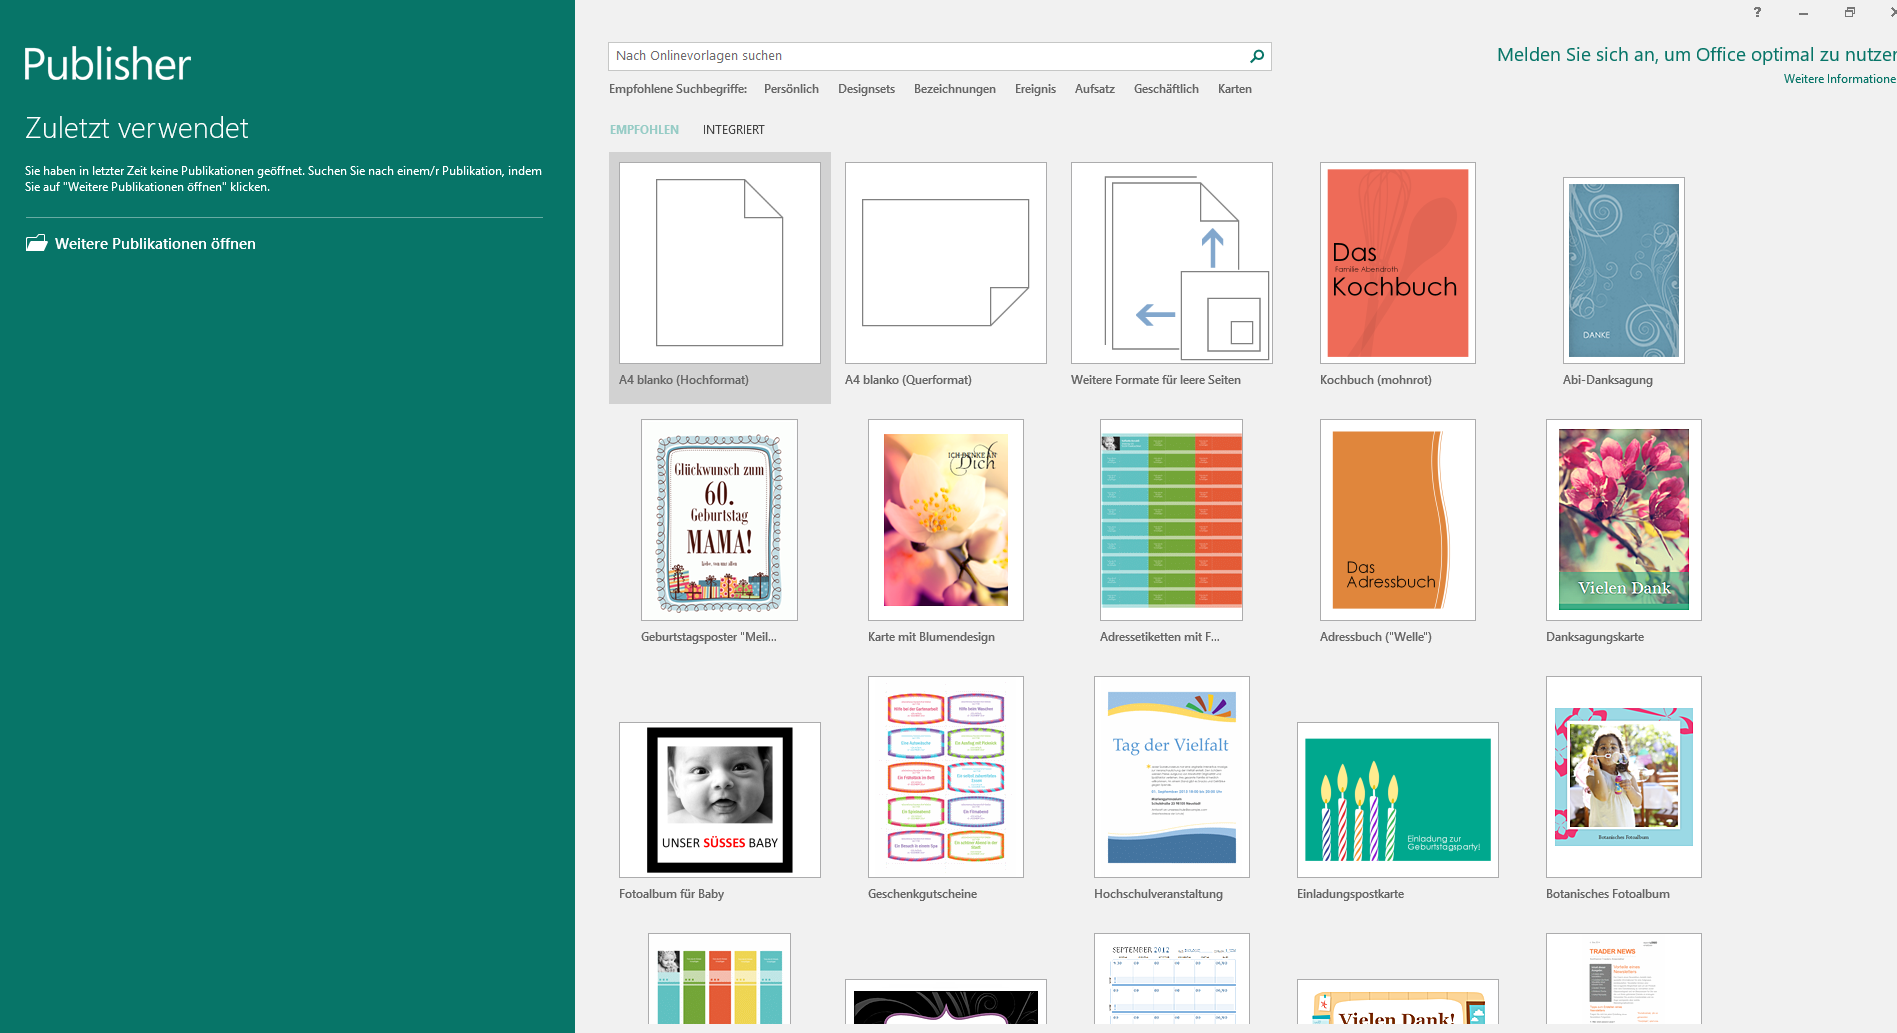This screenshot has height=1033, width=1897.
Task: Open the Geburtstagsposter template
Action: click(719, 520)
